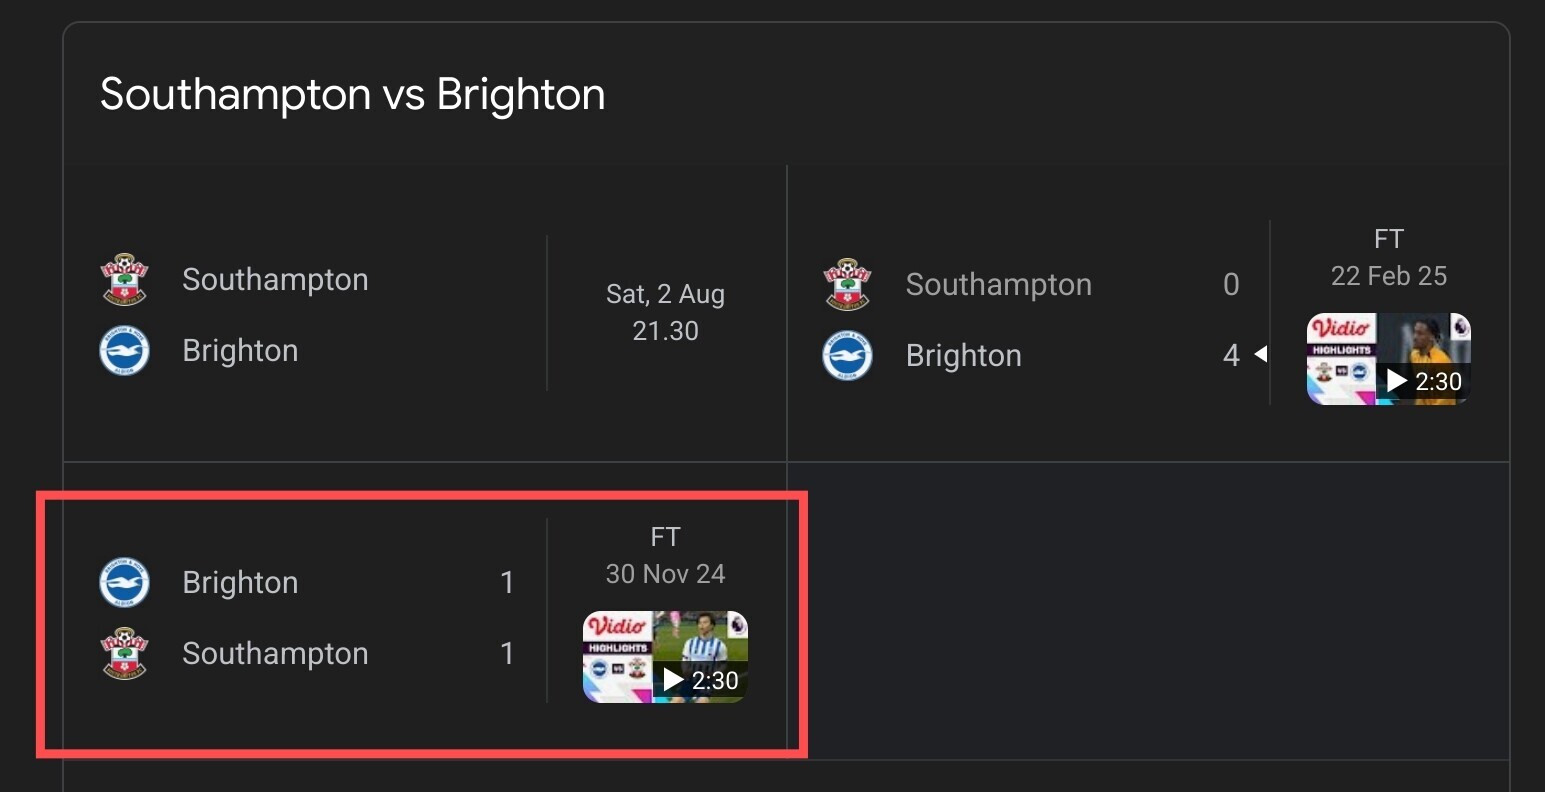Open the Sat, 2 Aug 21.30 kickoff details
This screenshot has width=1545, height=792.
click(665, 312)
